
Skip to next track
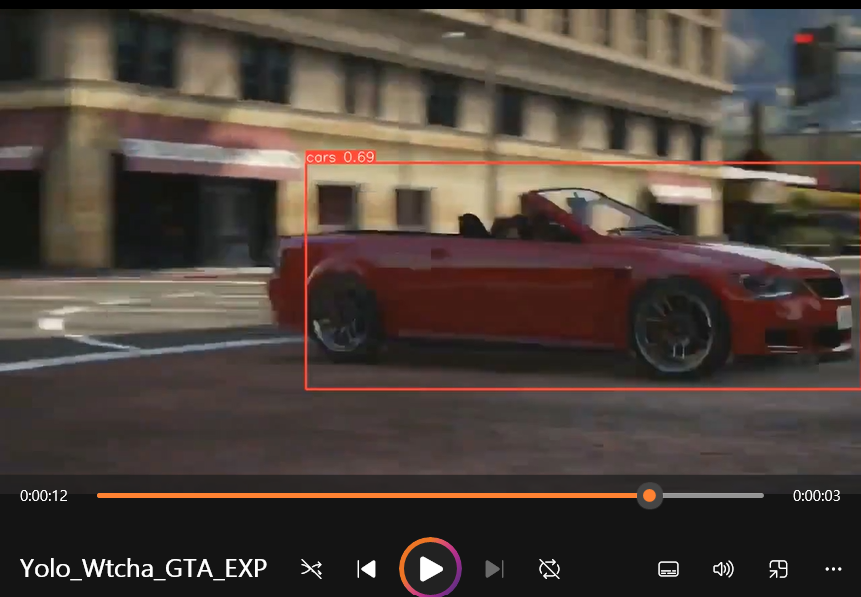click(494, 569)
